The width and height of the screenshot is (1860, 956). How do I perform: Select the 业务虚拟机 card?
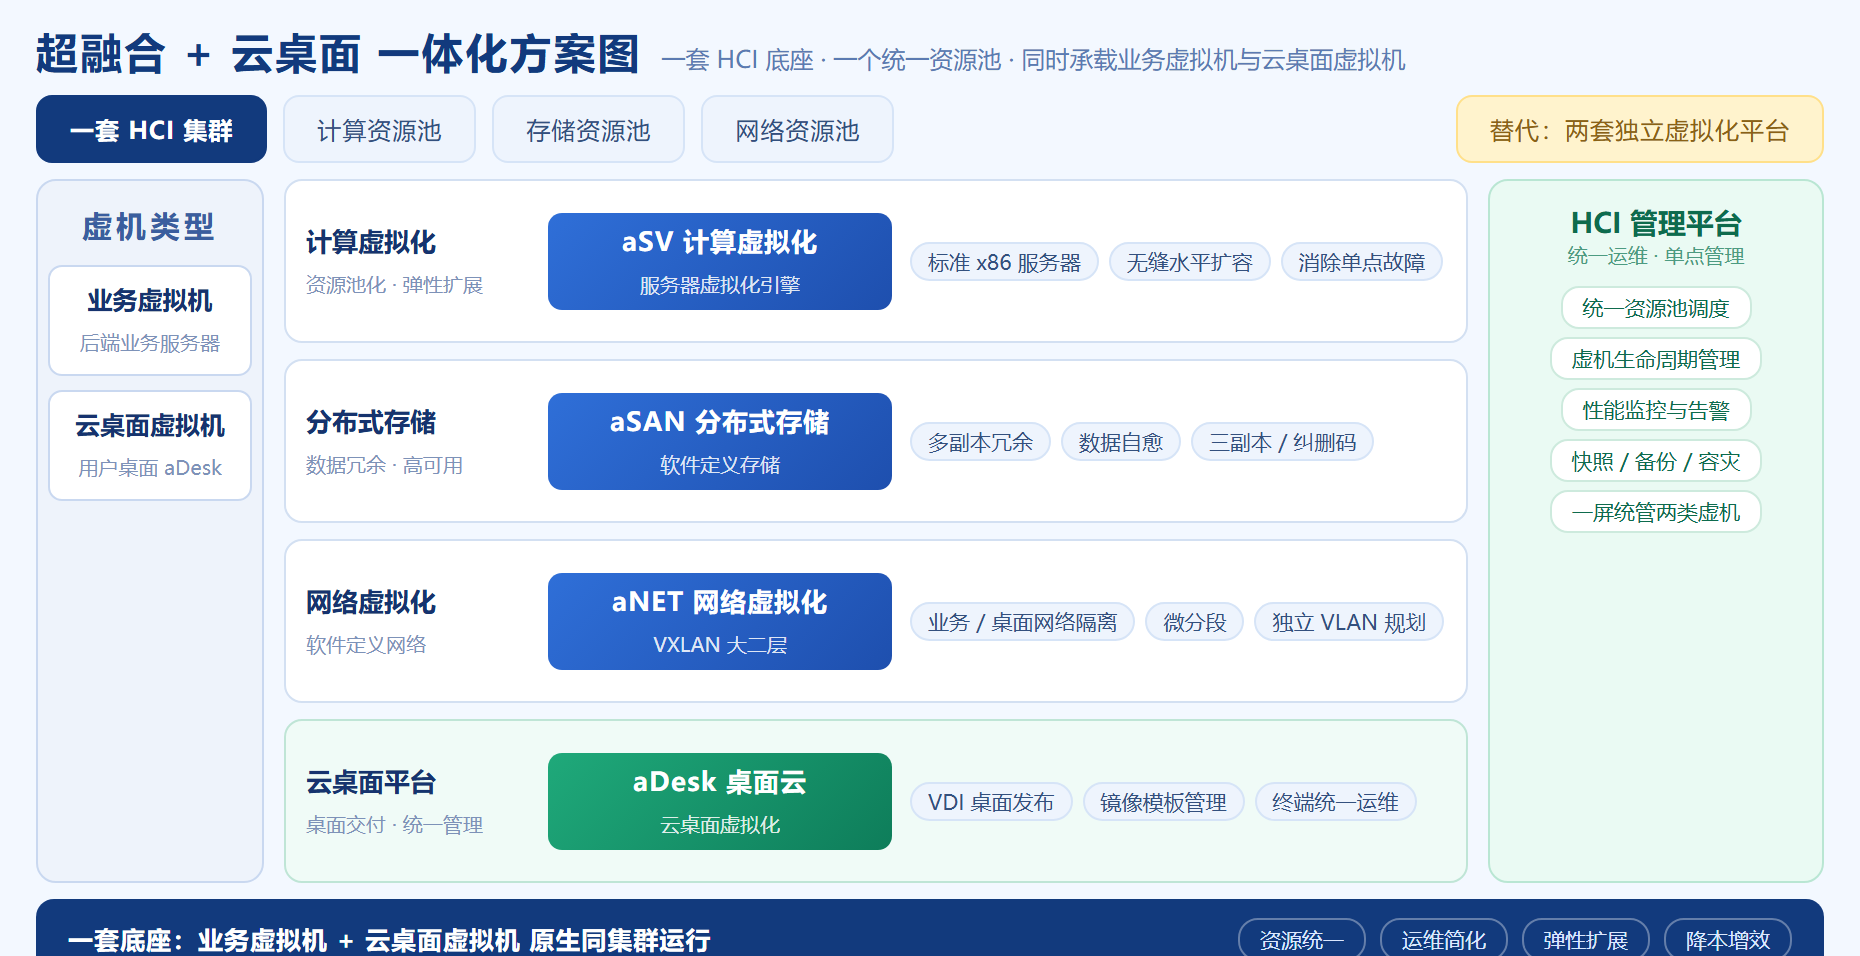[x=150, y=320]
